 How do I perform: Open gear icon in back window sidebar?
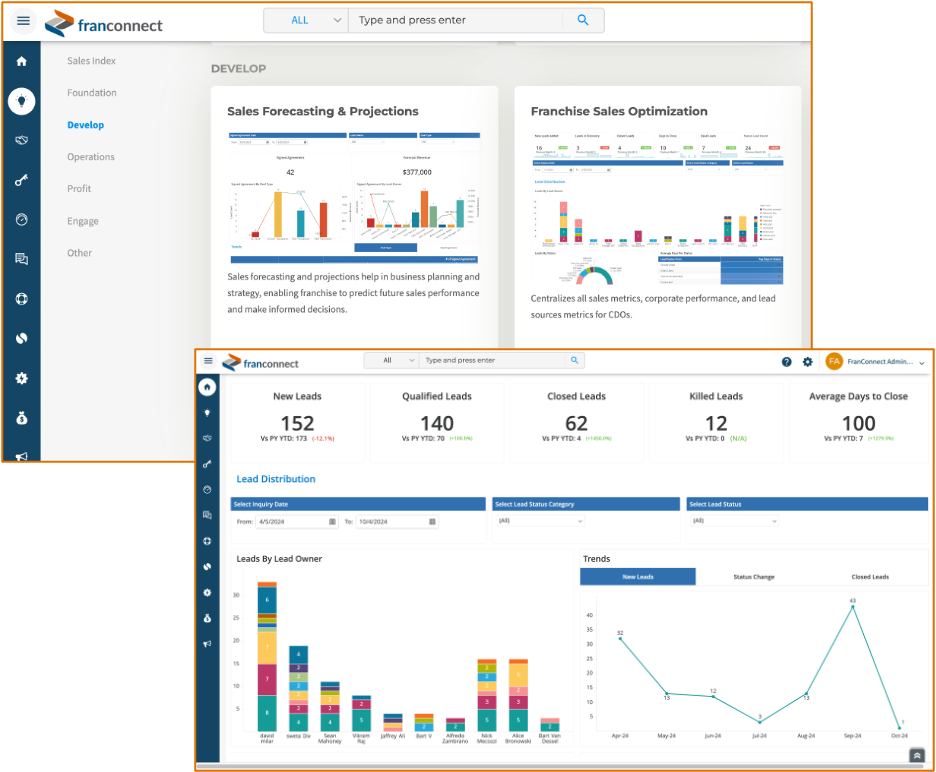(x=21, y=378)
